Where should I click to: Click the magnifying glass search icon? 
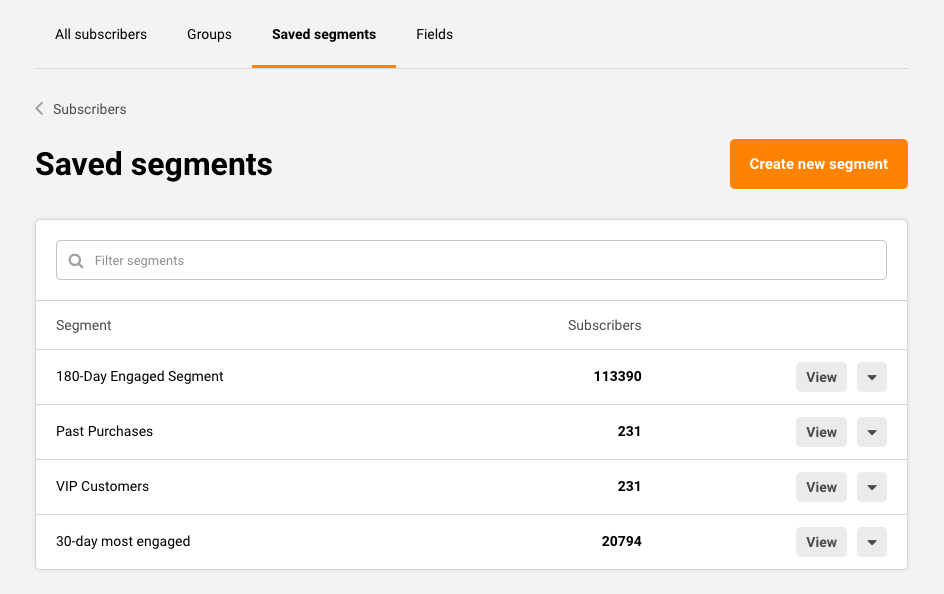[x=76, y=261]
